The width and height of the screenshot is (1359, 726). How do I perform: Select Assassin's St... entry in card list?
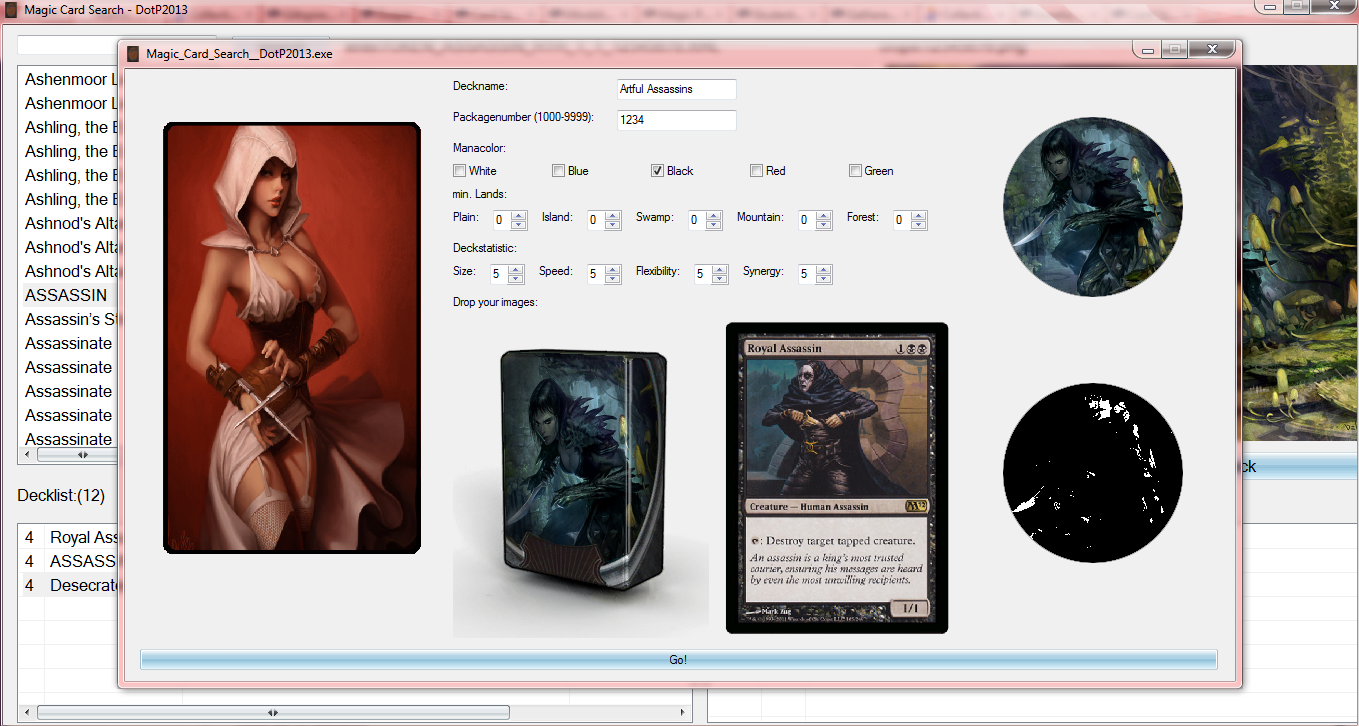coord(70,319)
